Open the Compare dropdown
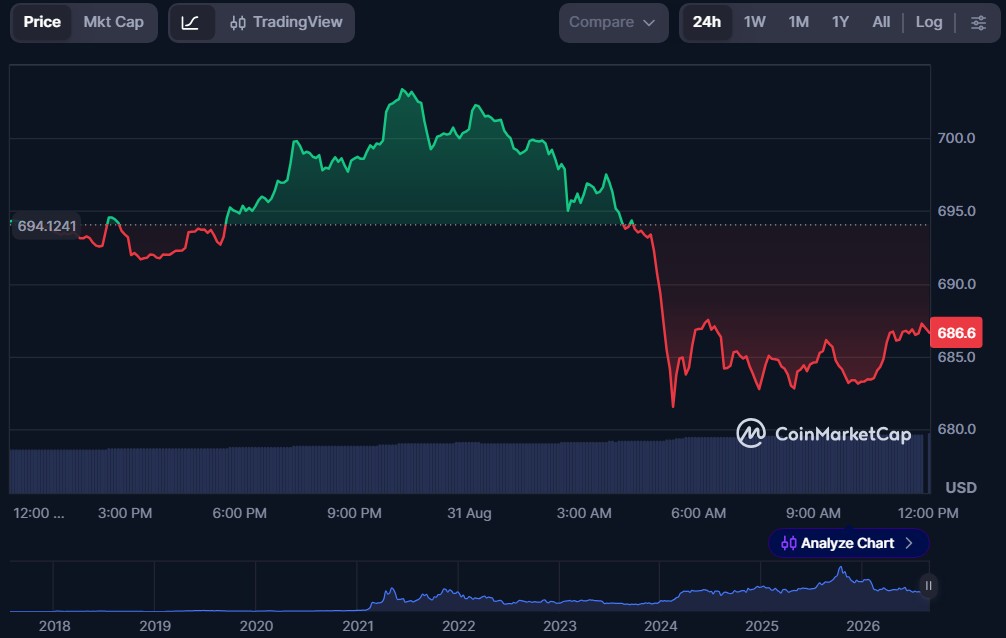This screenshot has width=1006, height=638. coord(613,23)
